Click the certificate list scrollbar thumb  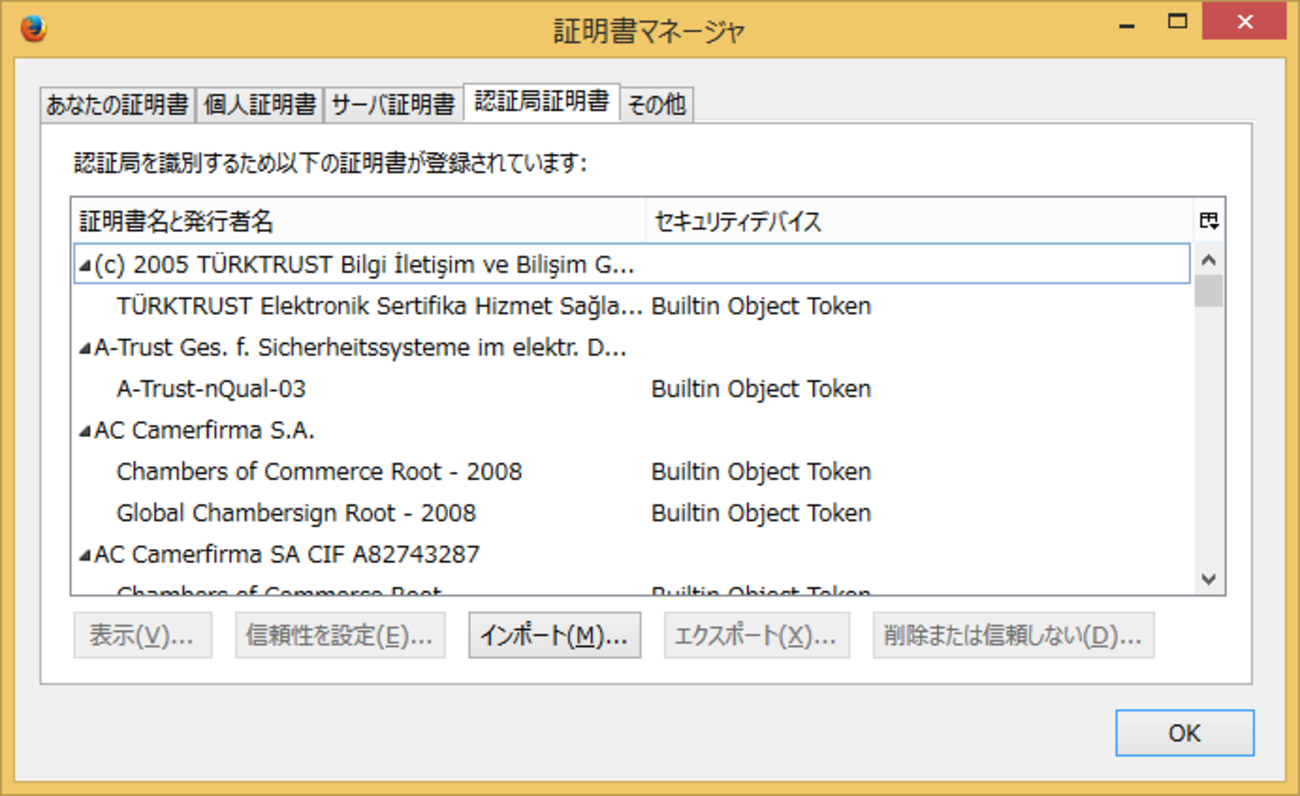pyautogui.click(x=1208, y=291)
